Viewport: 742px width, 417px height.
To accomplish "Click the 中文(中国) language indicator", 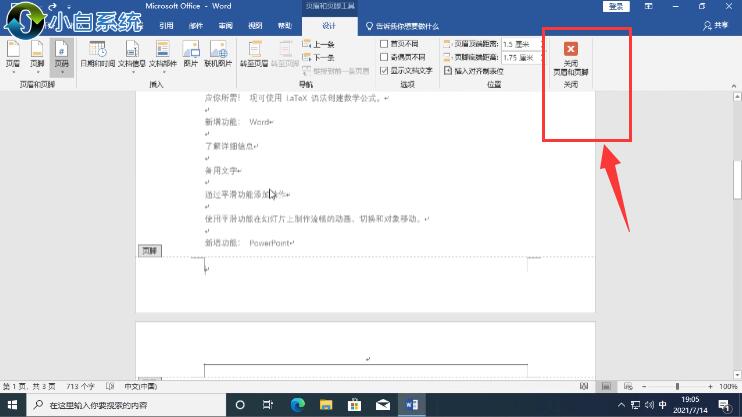I will (141, 387).
